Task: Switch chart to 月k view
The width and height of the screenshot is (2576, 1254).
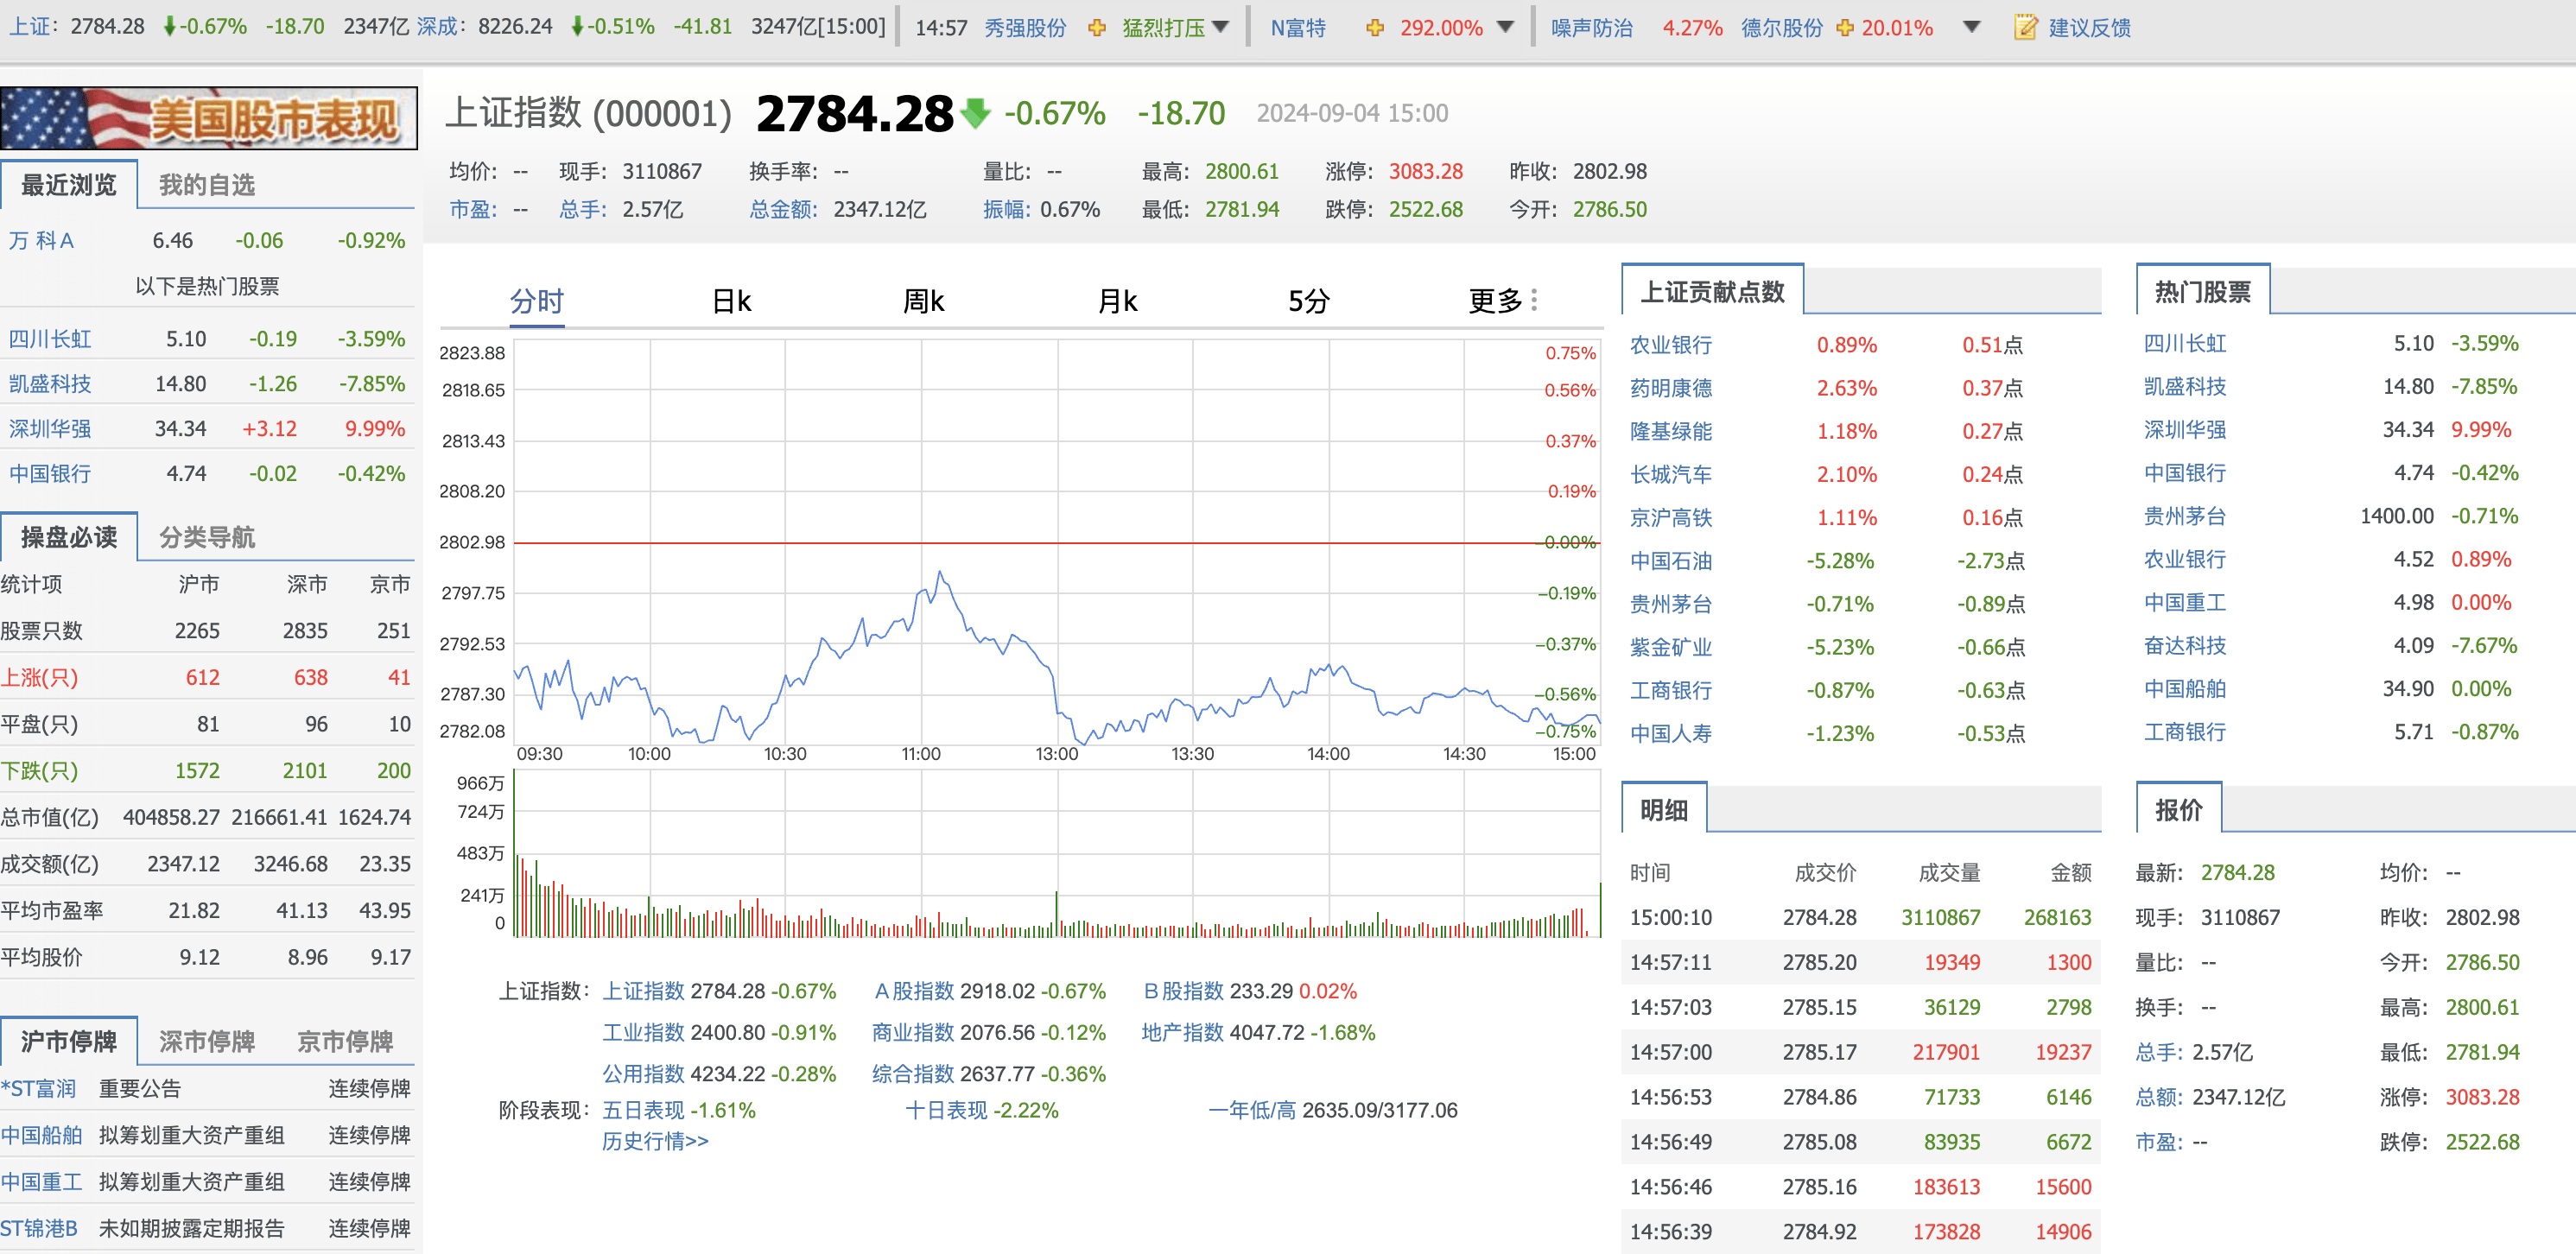Action: pyautogui.click(x=1118, y=301)
